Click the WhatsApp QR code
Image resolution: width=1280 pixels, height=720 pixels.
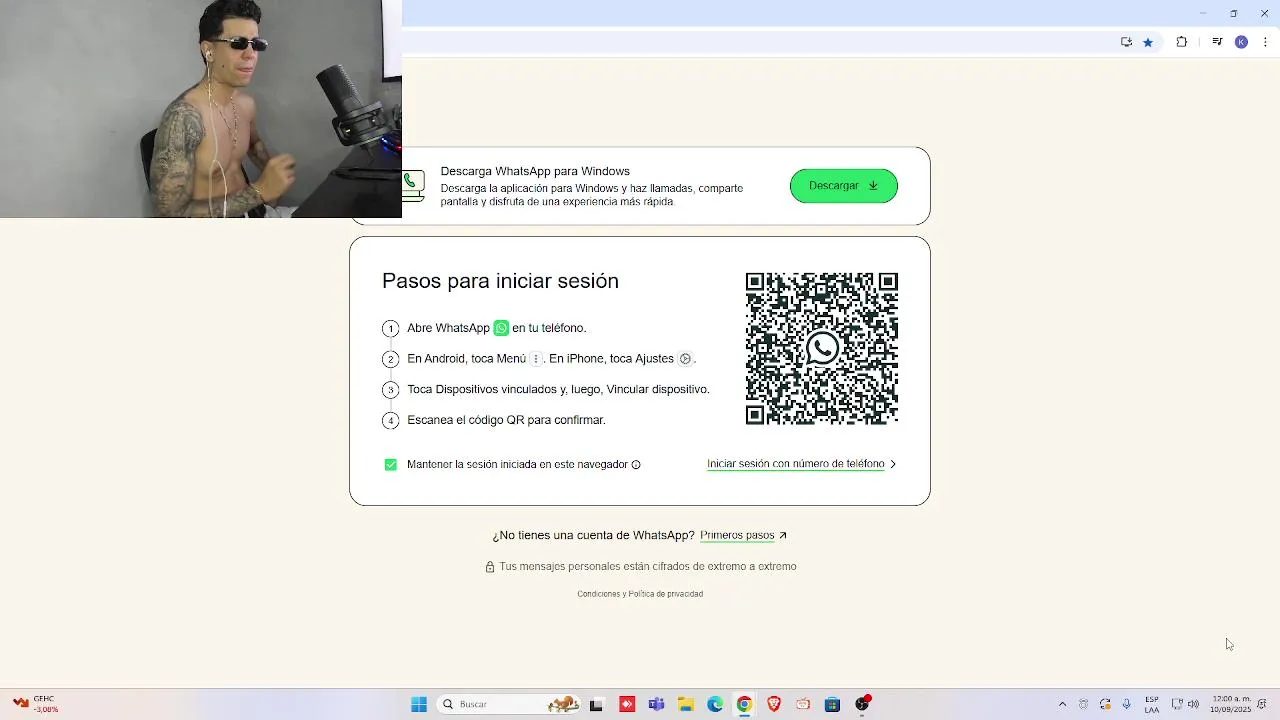(x=822, y=349)
